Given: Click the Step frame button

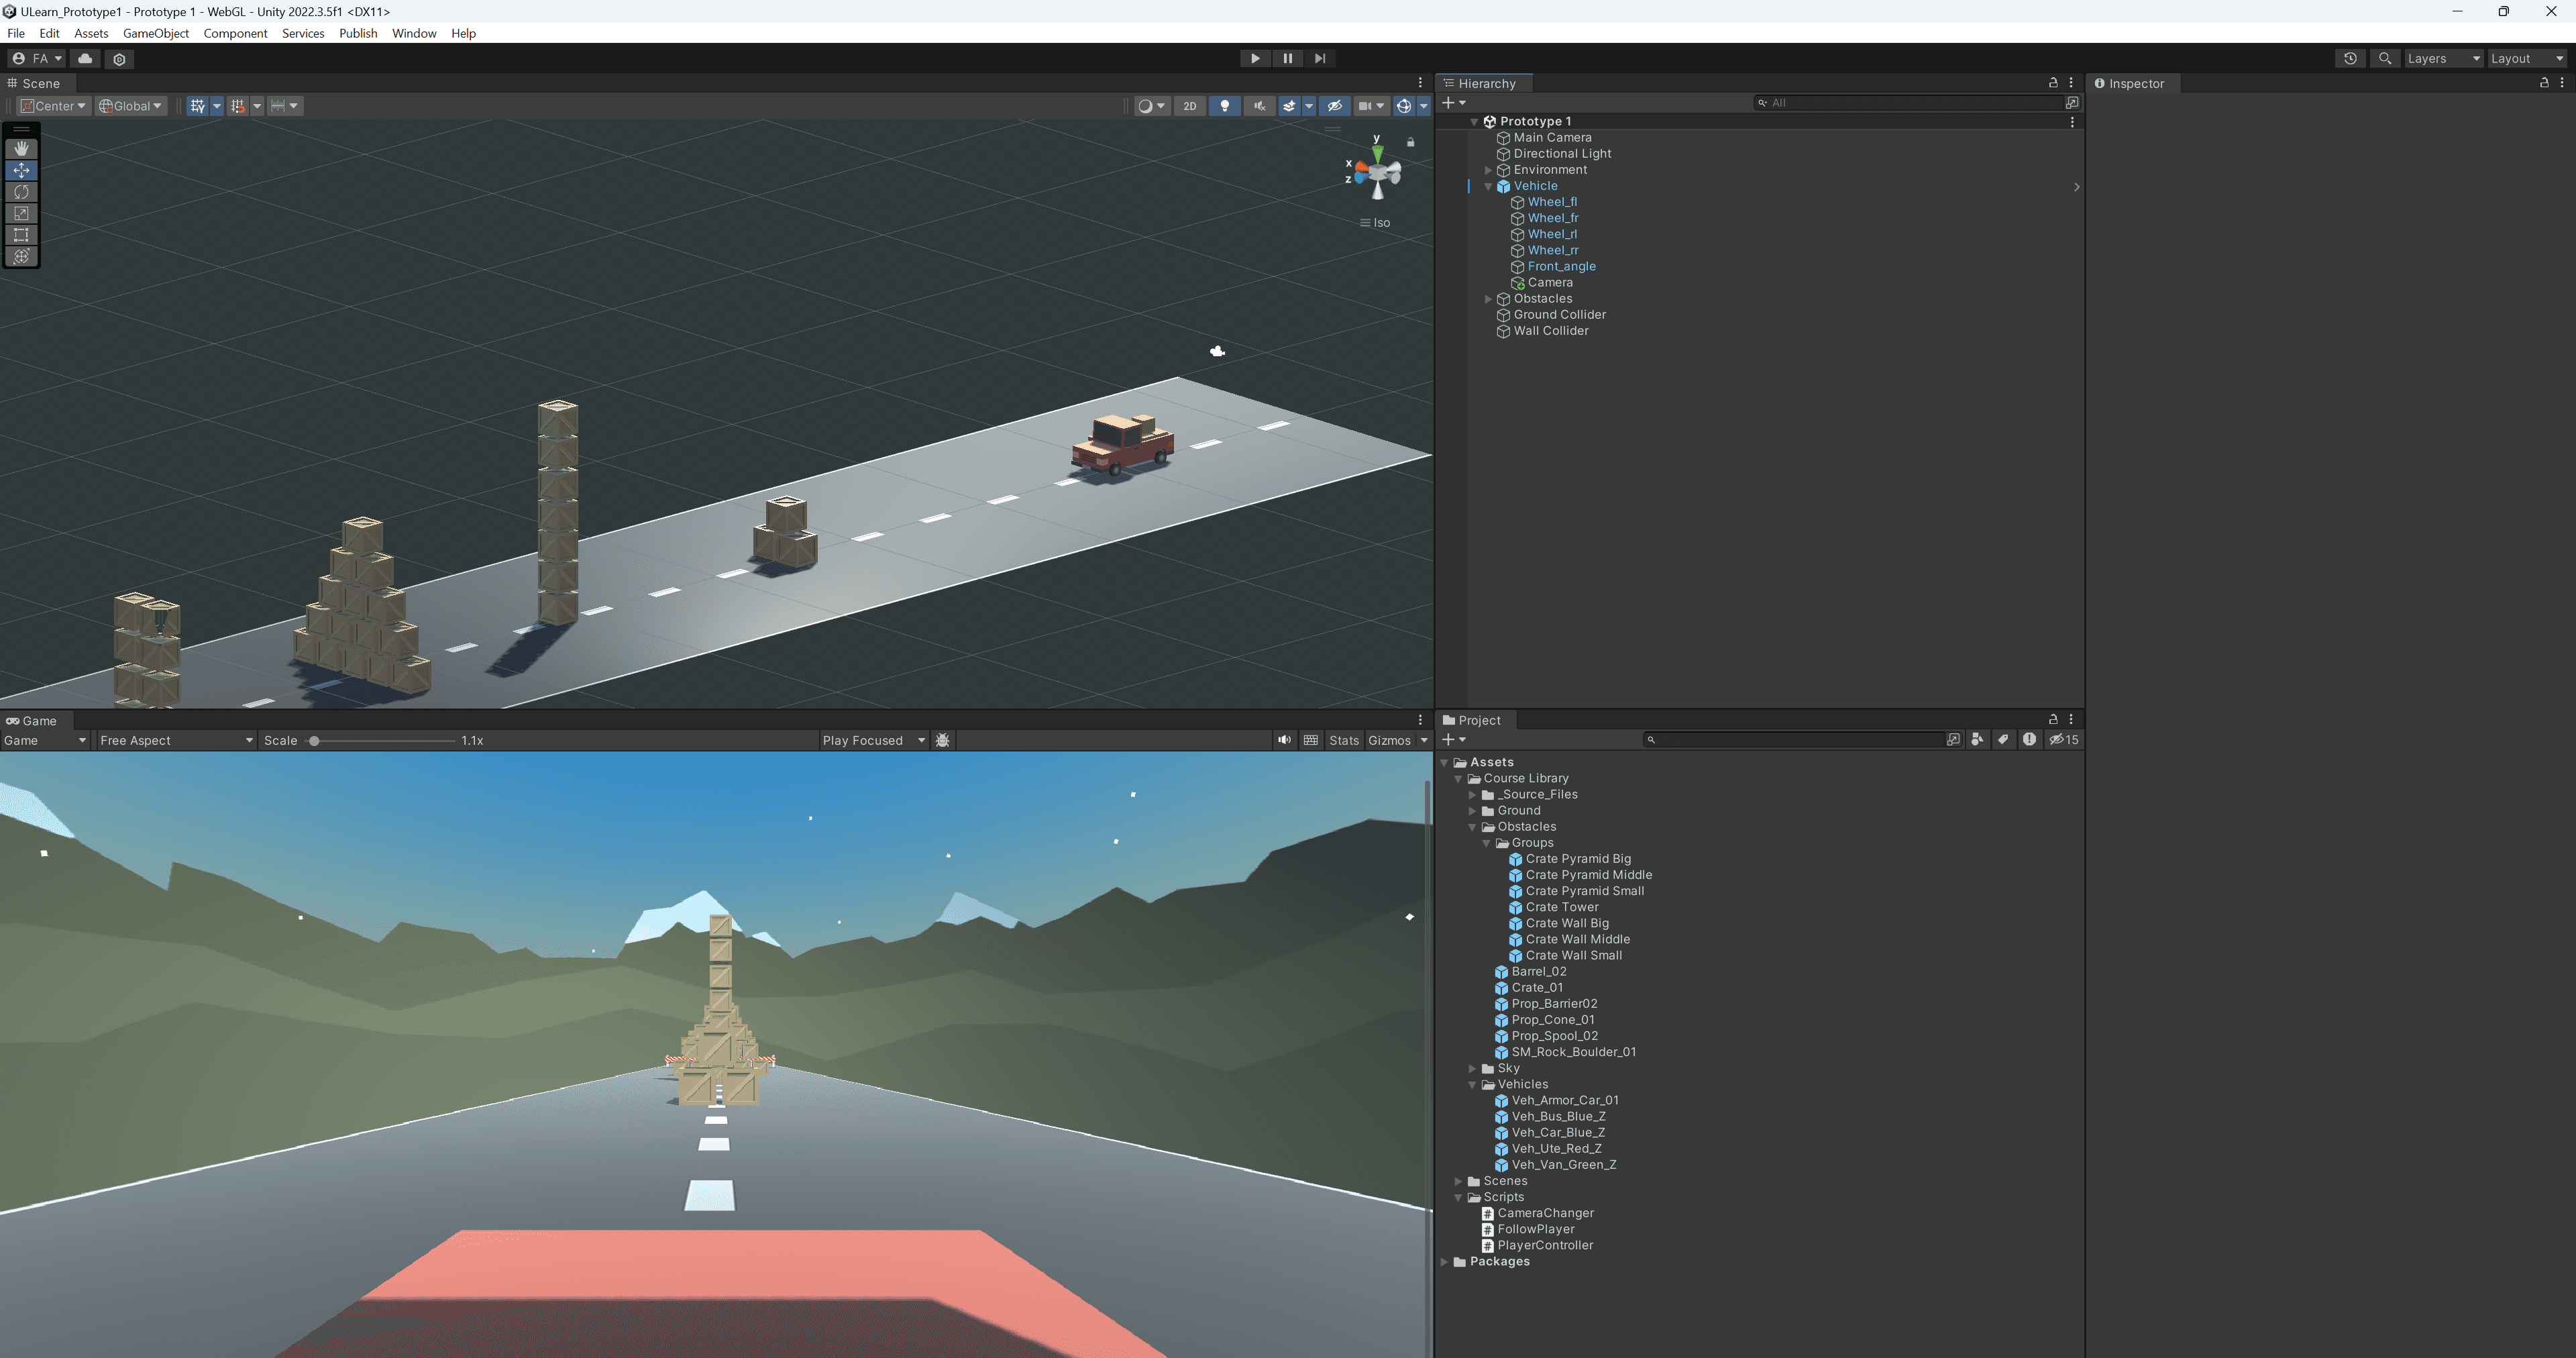Looking at the screenshot, I should [1320, 58].
